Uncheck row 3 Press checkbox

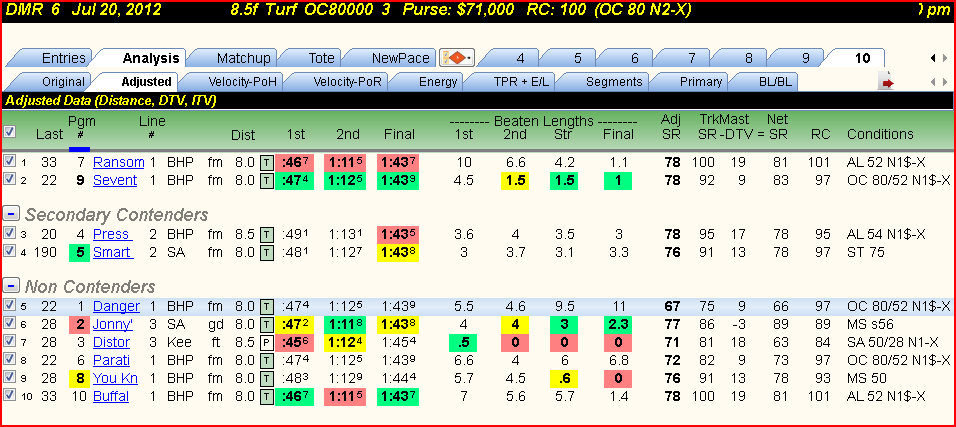pos(9,234)
